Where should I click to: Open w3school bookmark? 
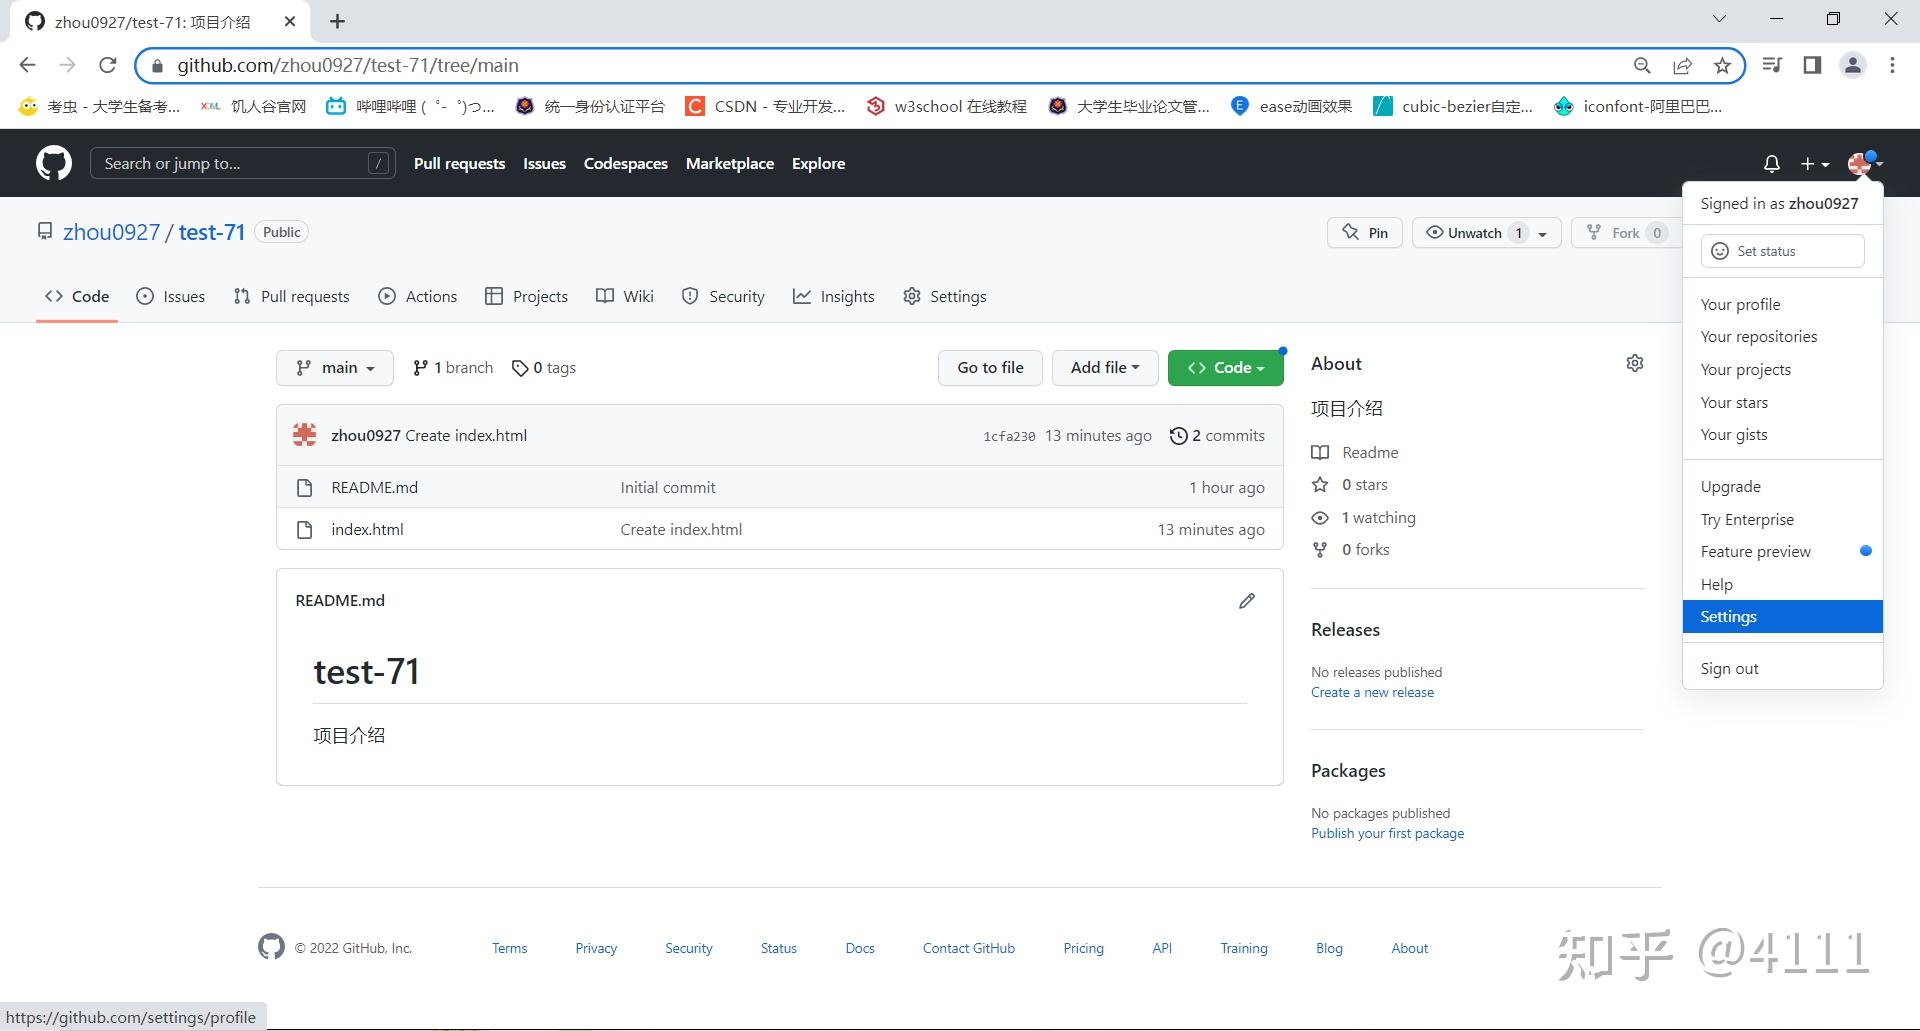946,106
